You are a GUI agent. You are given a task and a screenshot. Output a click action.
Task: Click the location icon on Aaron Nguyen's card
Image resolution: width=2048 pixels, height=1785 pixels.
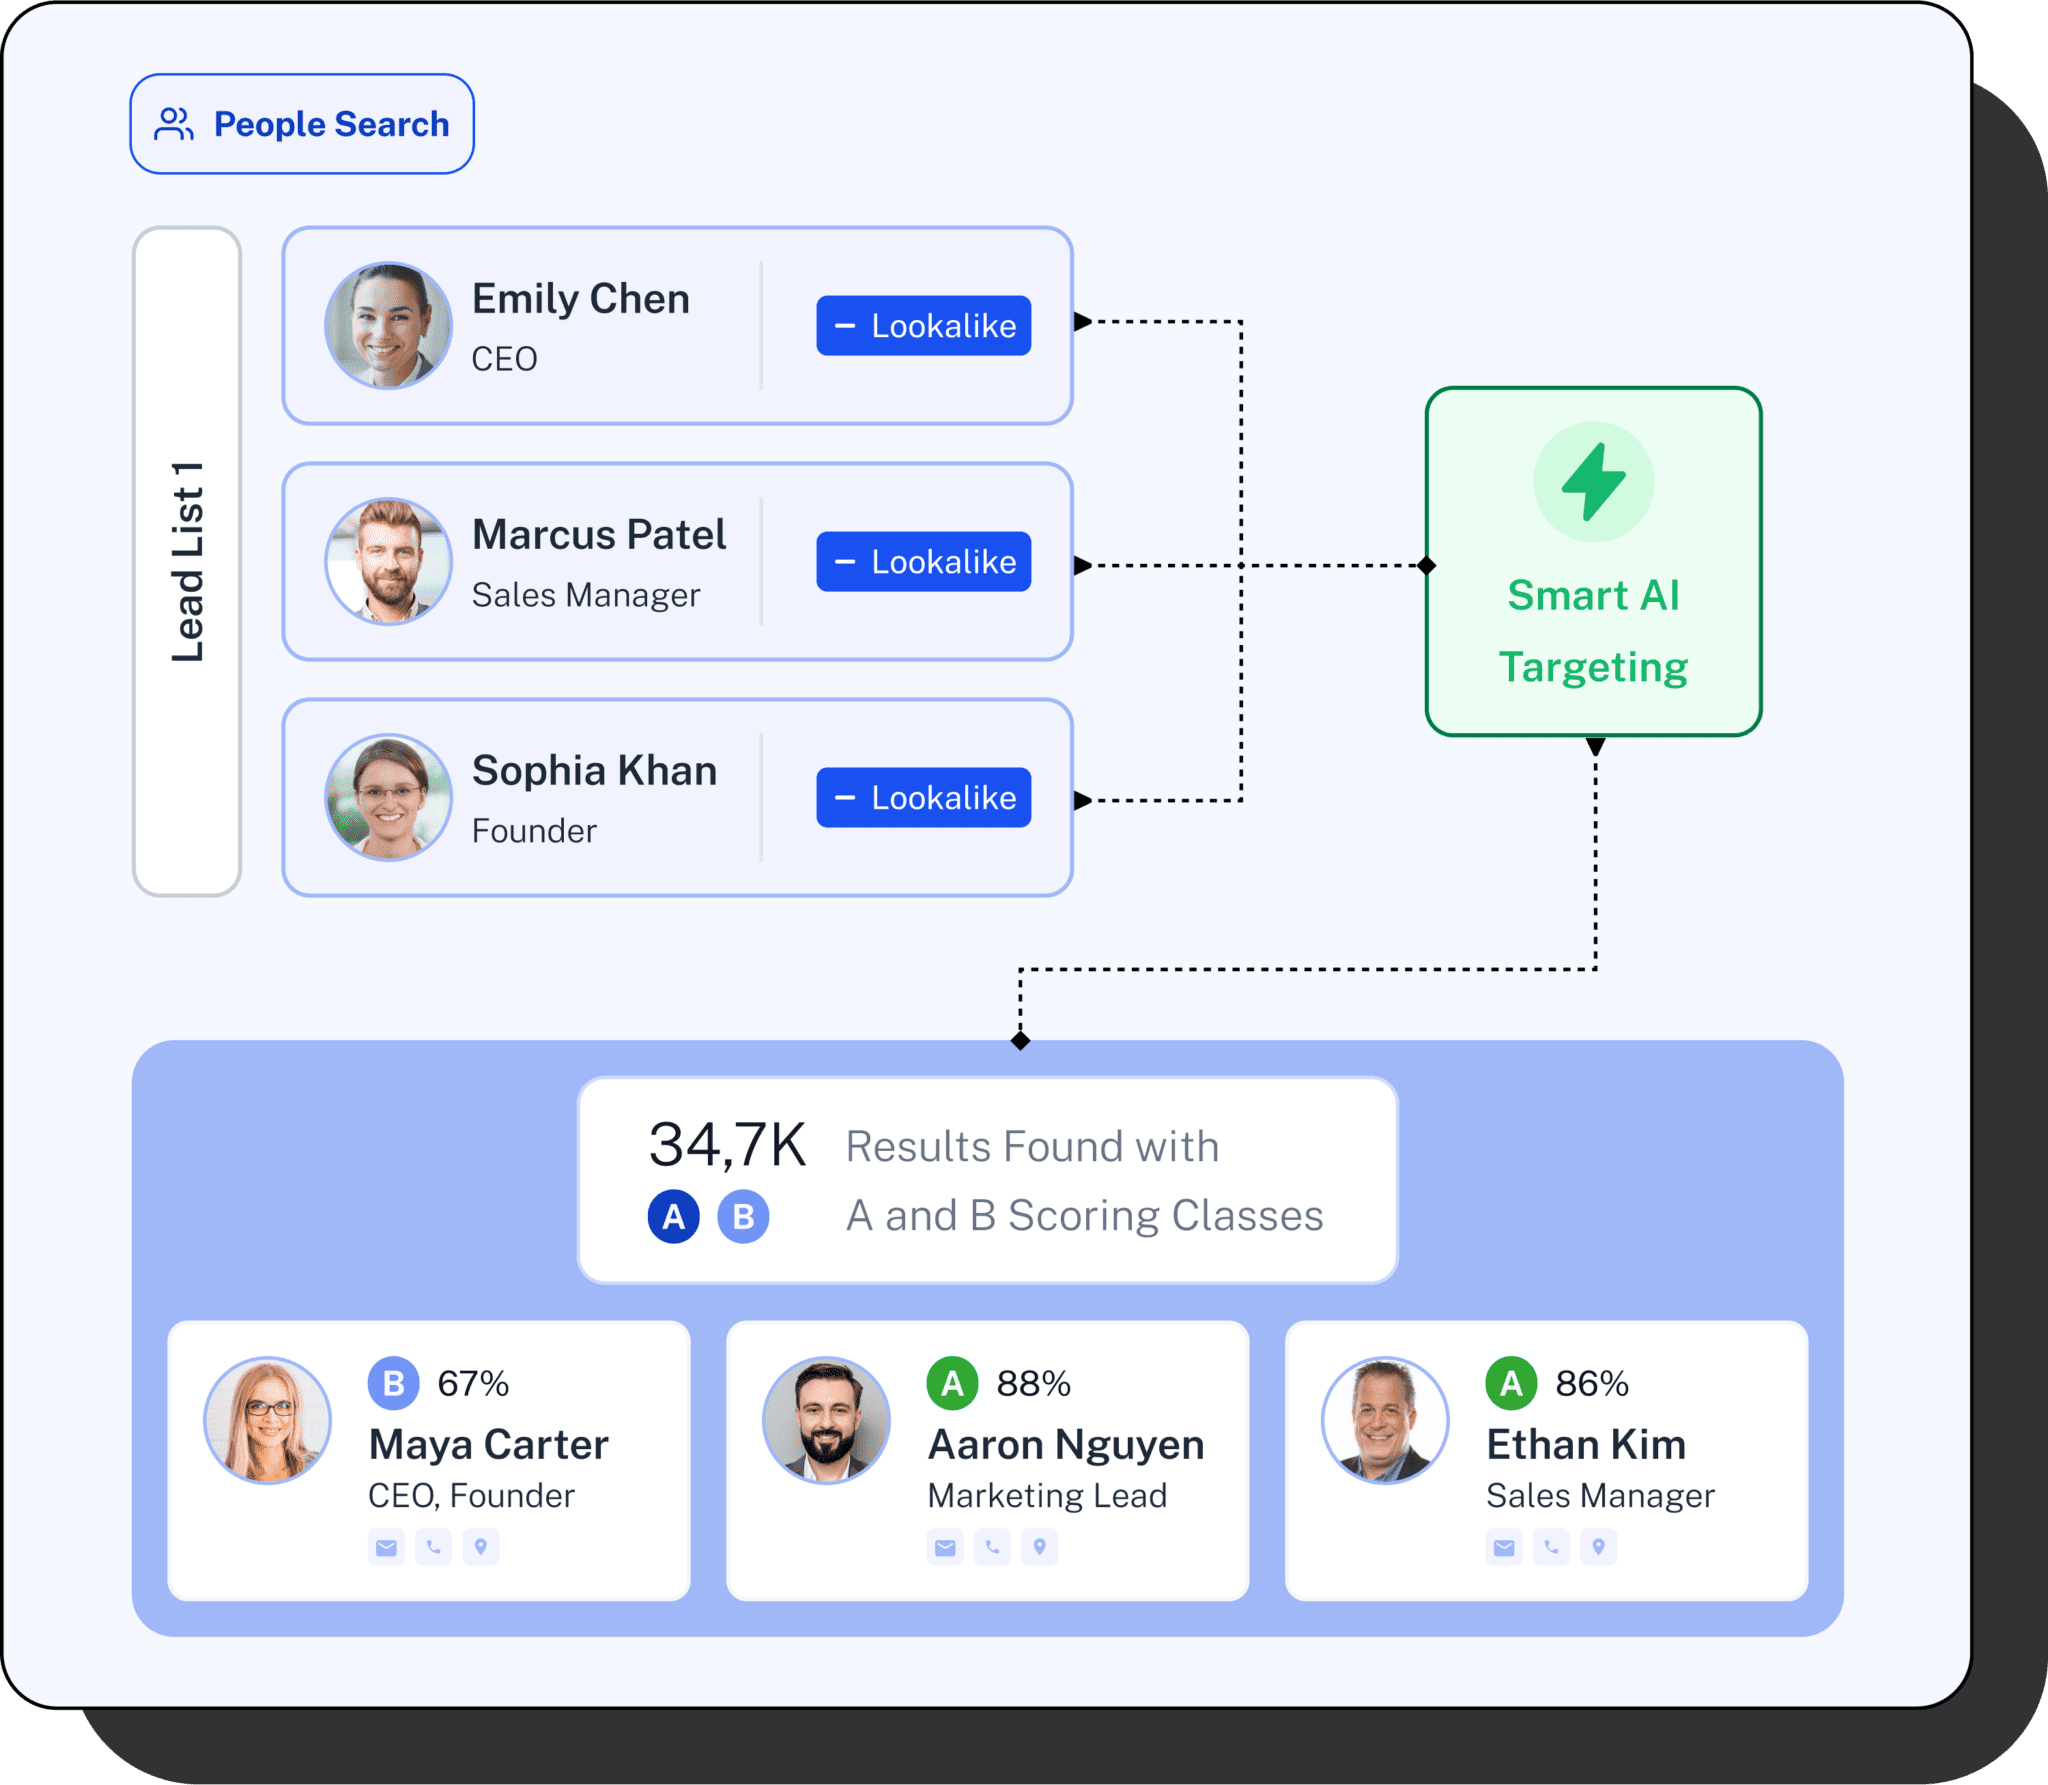click(x=1040, y=1547)
